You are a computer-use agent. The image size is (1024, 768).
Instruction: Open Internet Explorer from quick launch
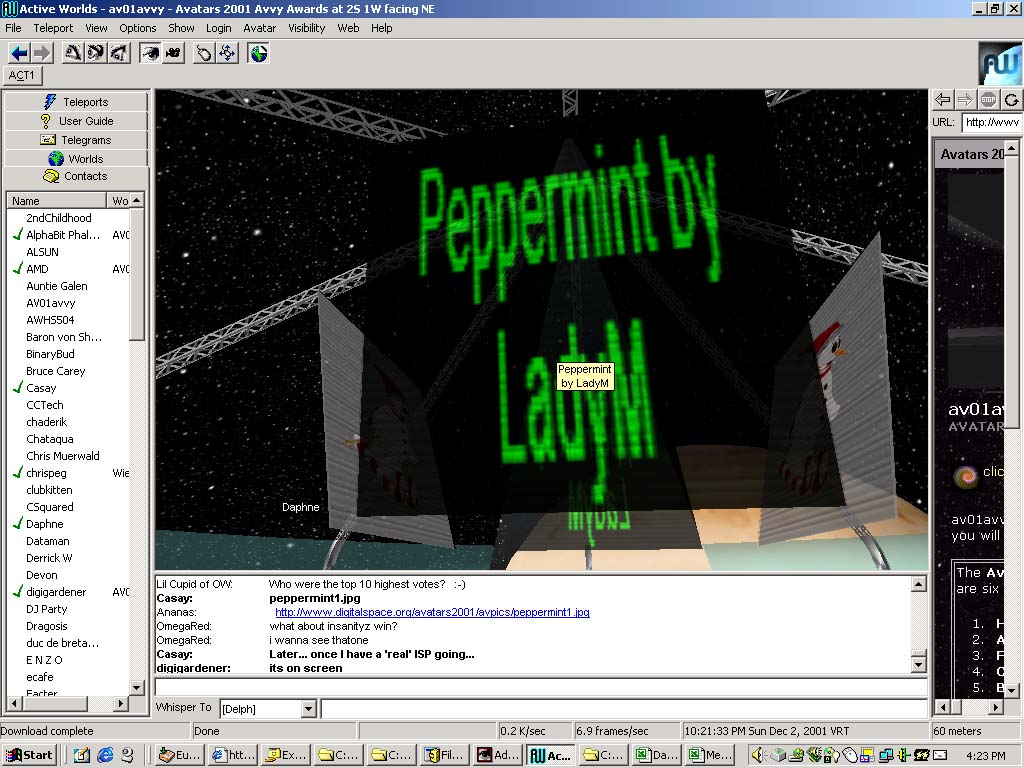(104, 755)
